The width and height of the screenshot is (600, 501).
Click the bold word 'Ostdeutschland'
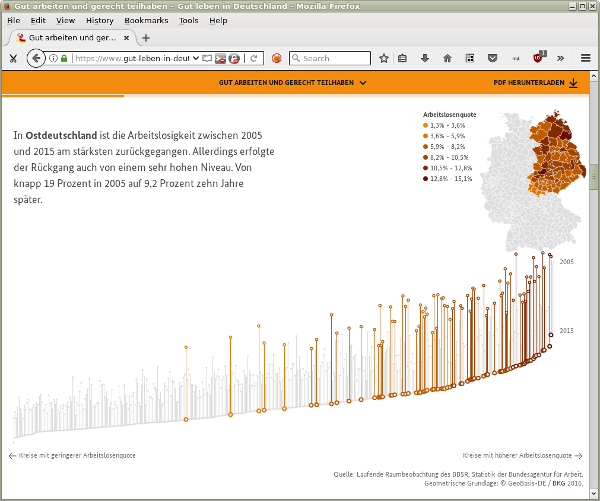(x=61, y=135)
